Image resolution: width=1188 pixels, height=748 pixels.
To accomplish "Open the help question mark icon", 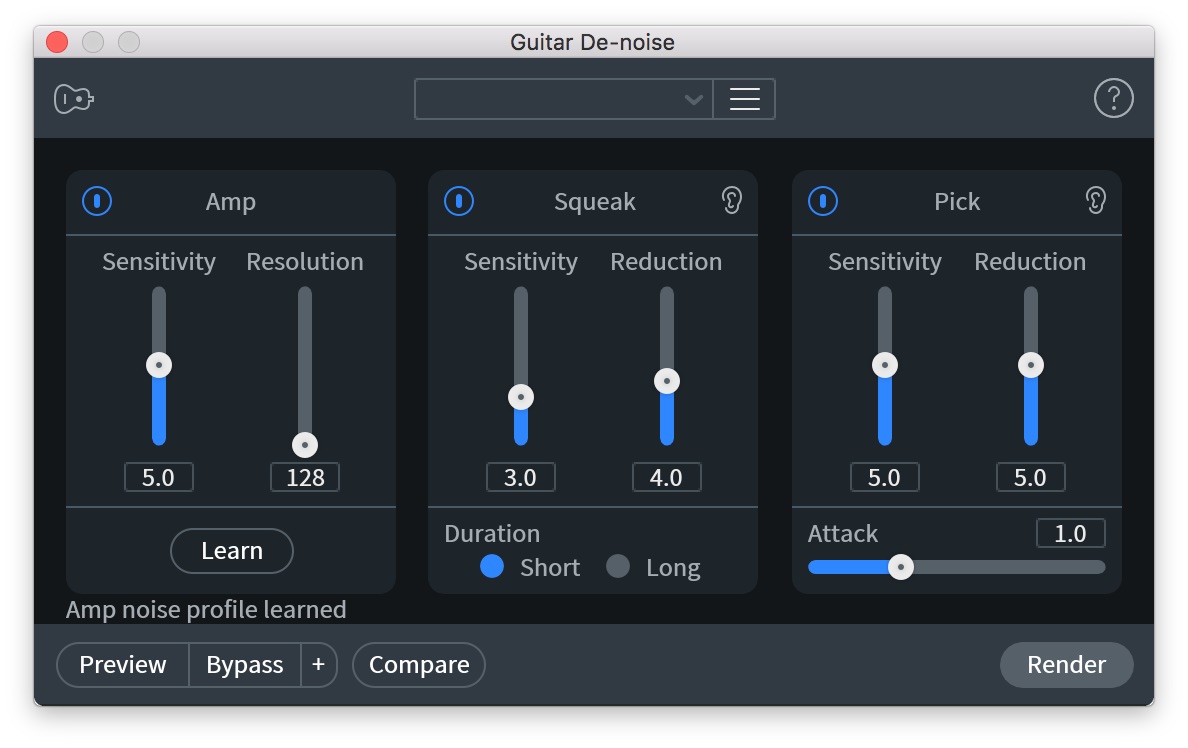I will (1113, 99).
